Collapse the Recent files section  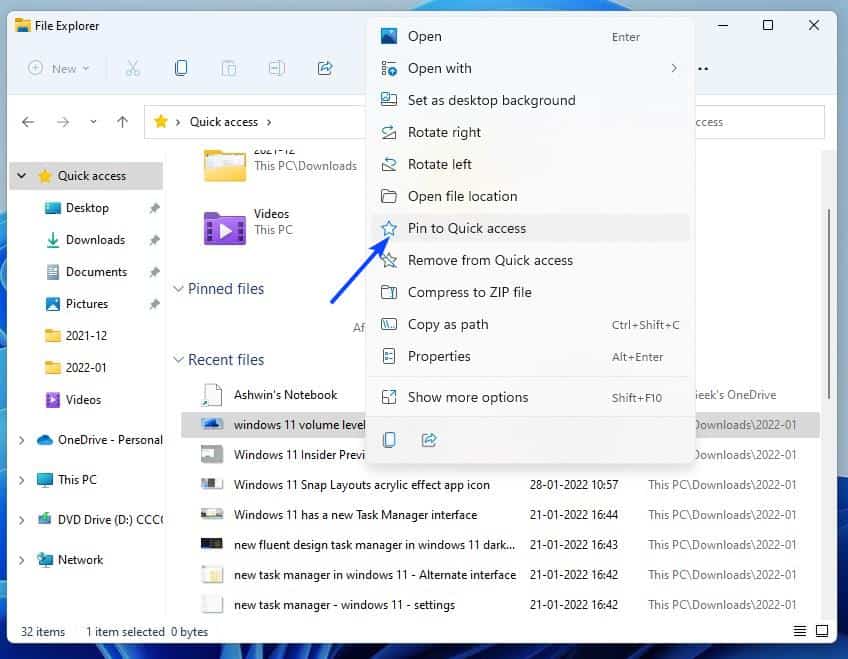pyautogui.click(x=178, y=360)
